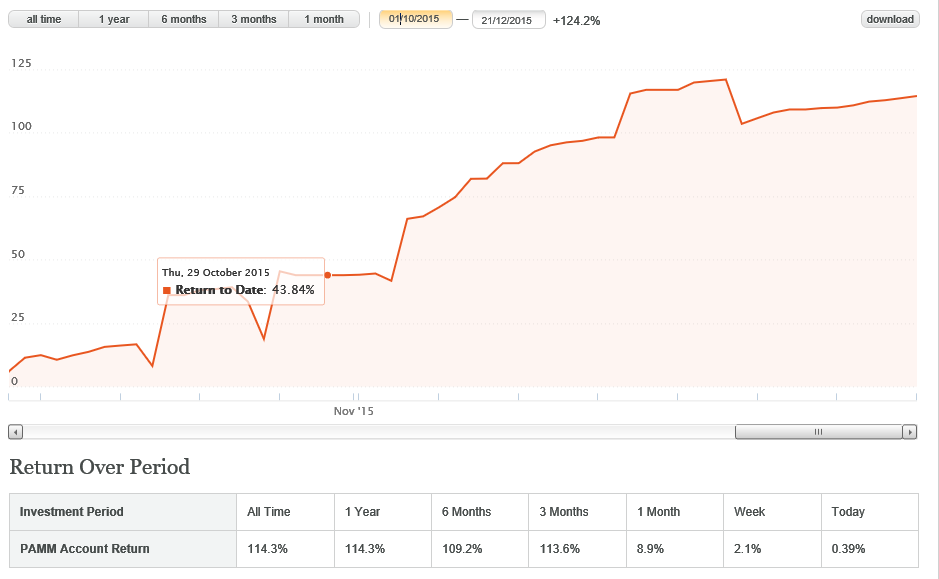Screen dimensions: 939x579
Task: Click the highlighted data point on 29 October
Action: pyautogui.click(x=328, y=275)
